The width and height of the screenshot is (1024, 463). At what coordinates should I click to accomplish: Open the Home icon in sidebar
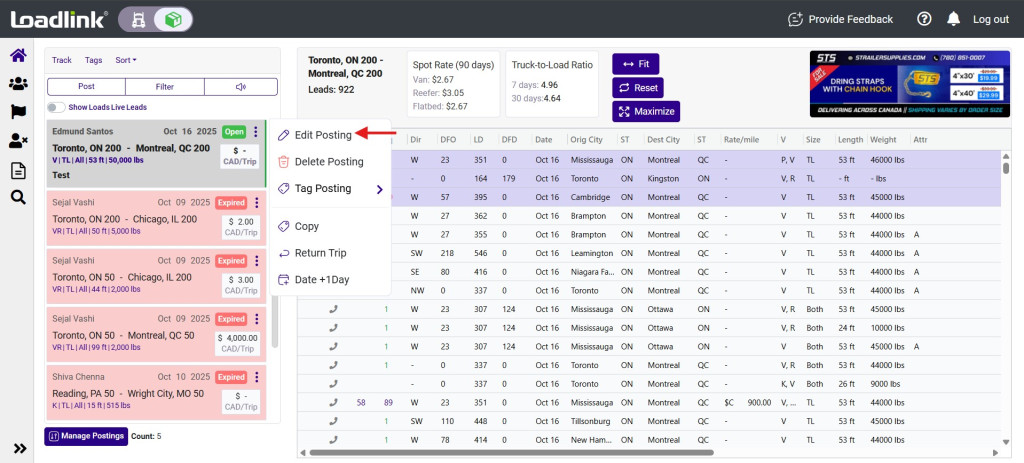[18, 56]
